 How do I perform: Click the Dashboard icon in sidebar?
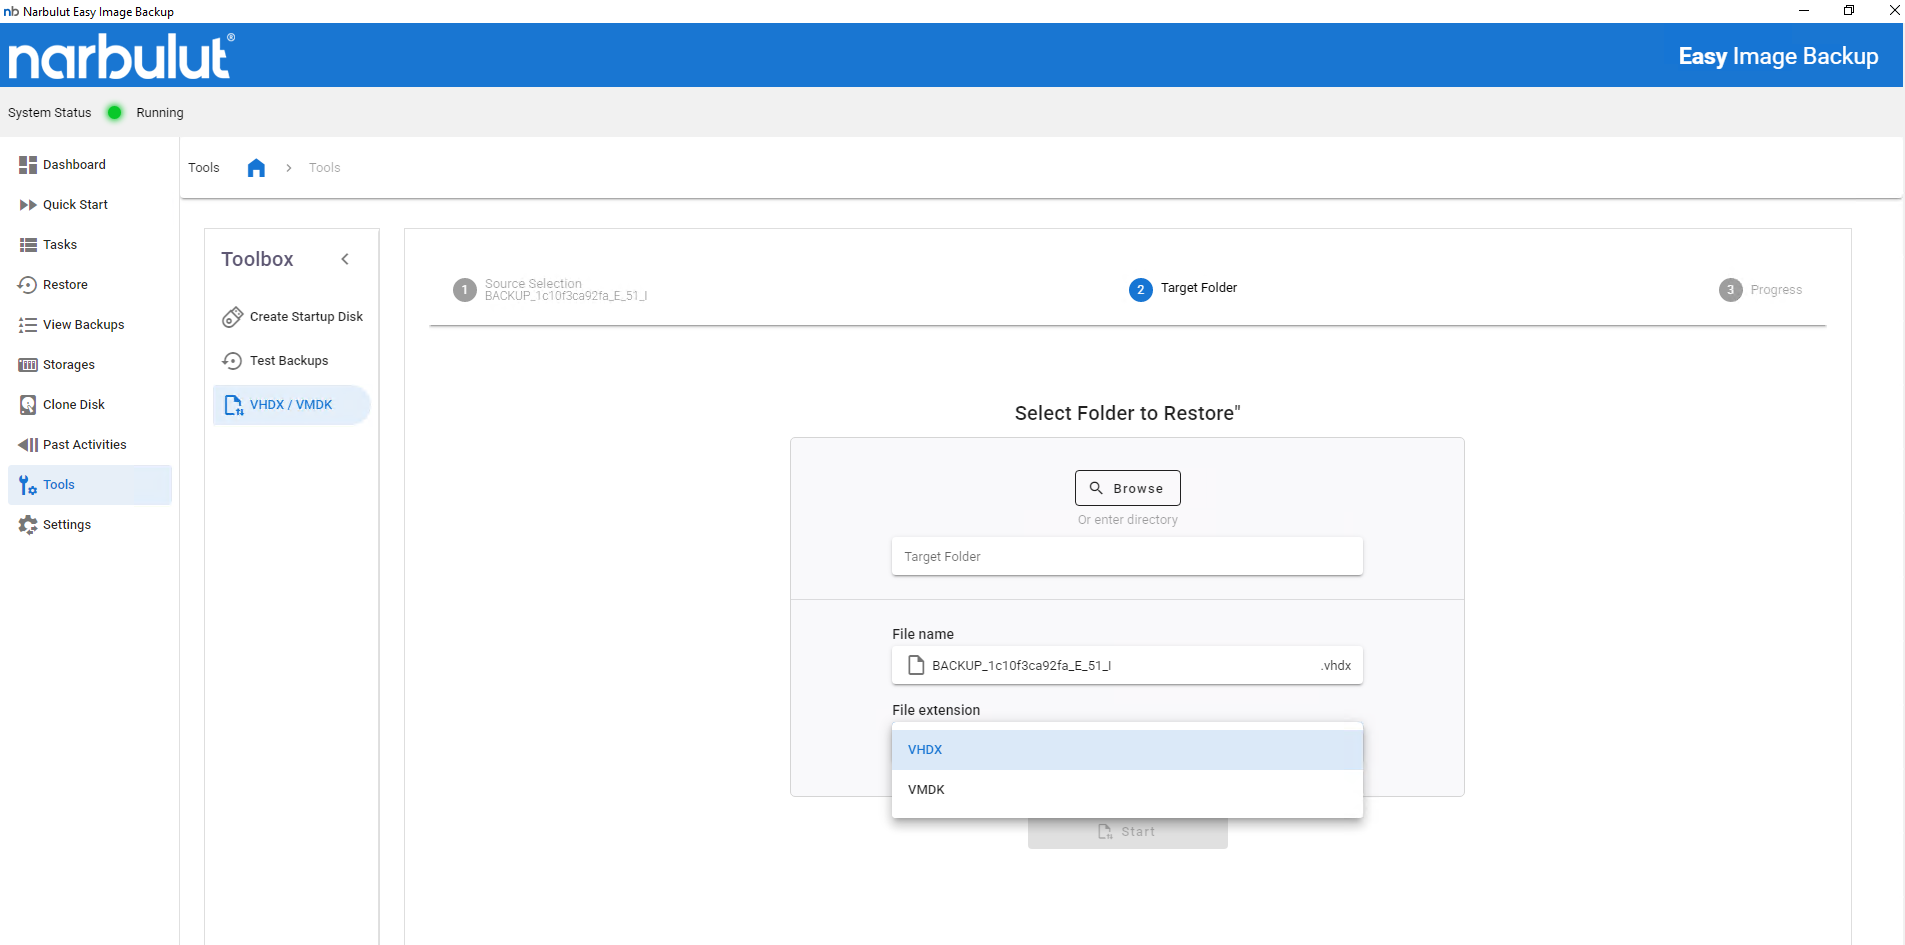(x=28, y=165)
